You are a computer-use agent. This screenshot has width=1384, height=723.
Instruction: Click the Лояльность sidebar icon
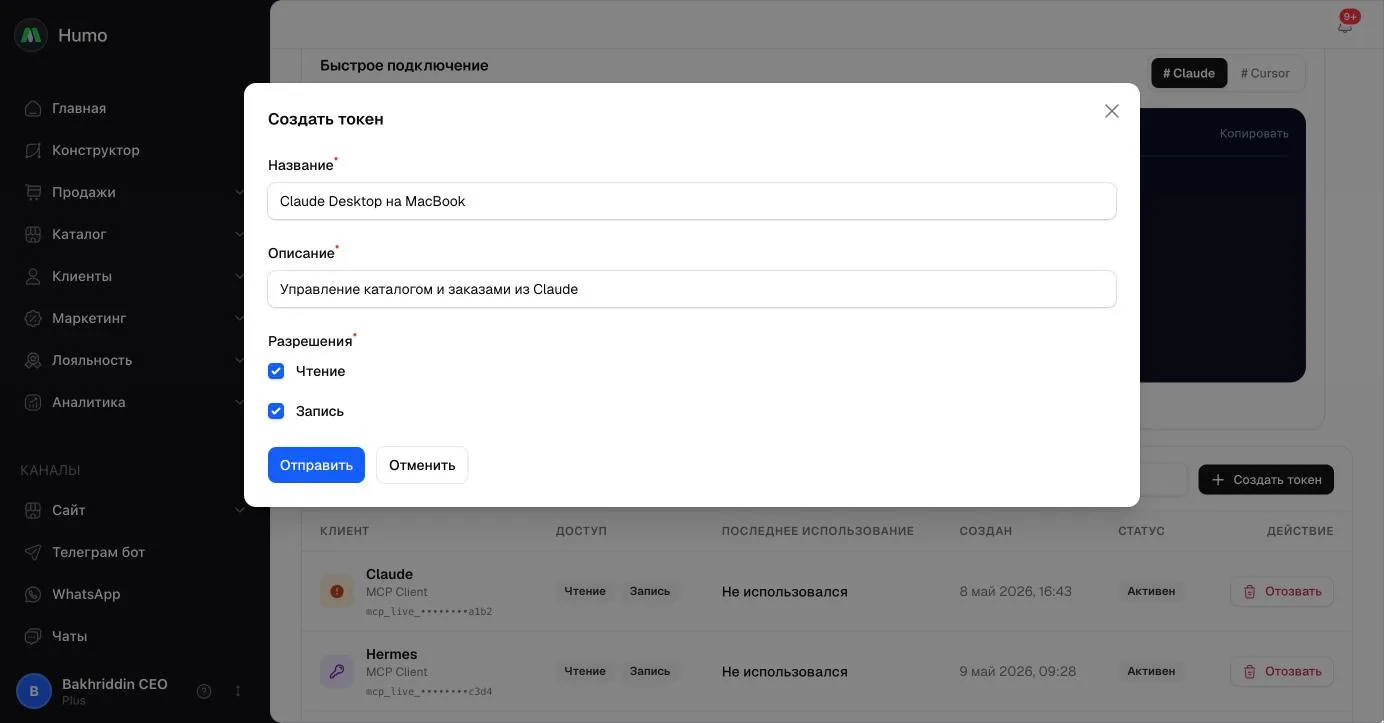tap(33, 360)
